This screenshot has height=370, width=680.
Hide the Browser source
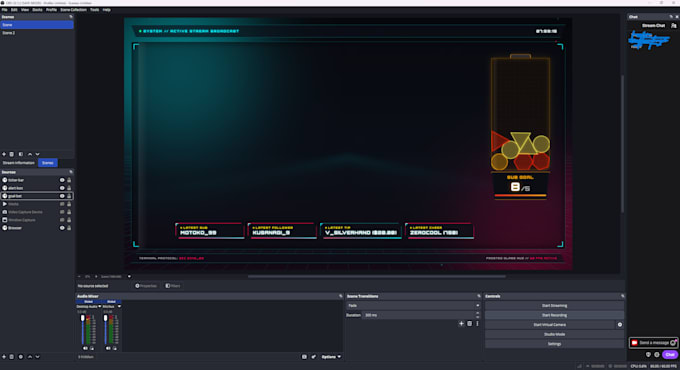pos(62,228)
